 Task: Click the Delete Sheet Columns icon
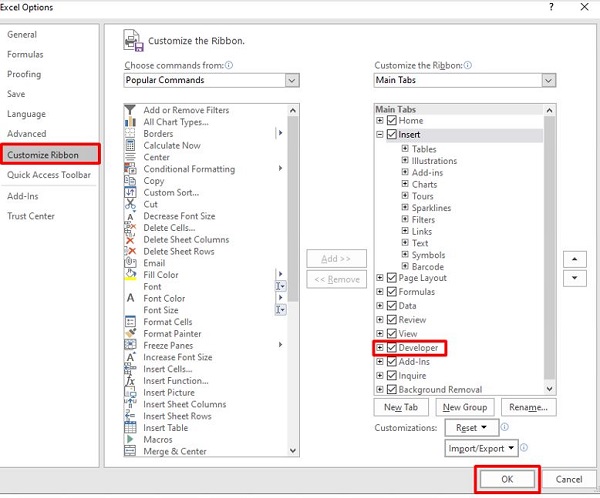pyautogui.click(x=130, y=240)
